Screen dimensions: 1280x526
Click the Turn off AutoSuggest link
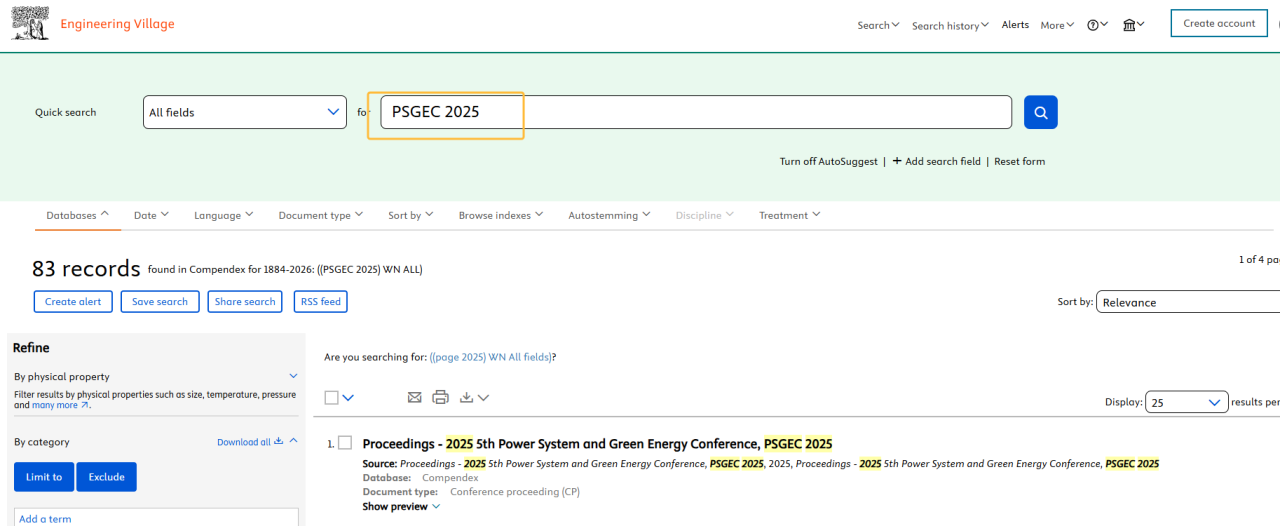(x=828, y=161)
